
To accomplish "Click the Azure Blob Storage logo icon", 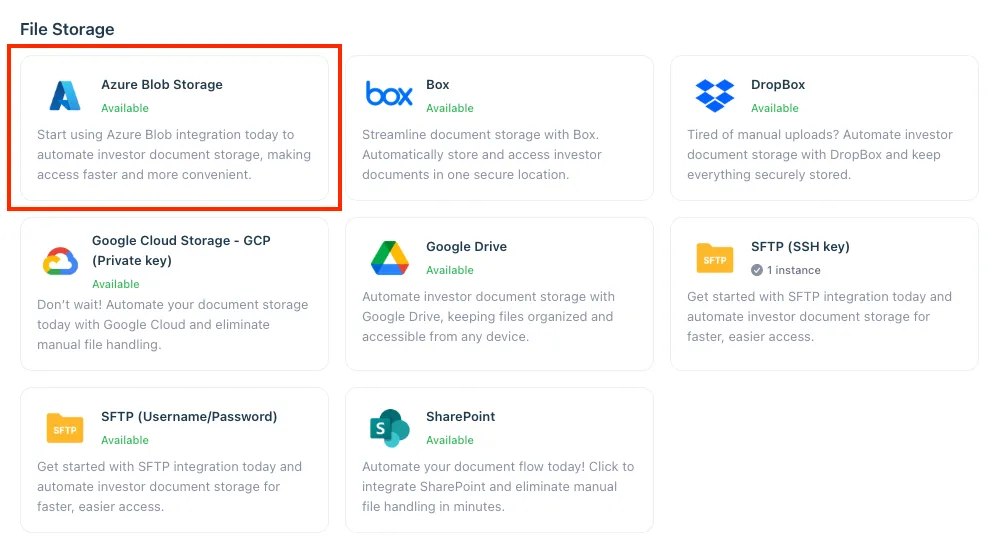I will pos(65,96).
